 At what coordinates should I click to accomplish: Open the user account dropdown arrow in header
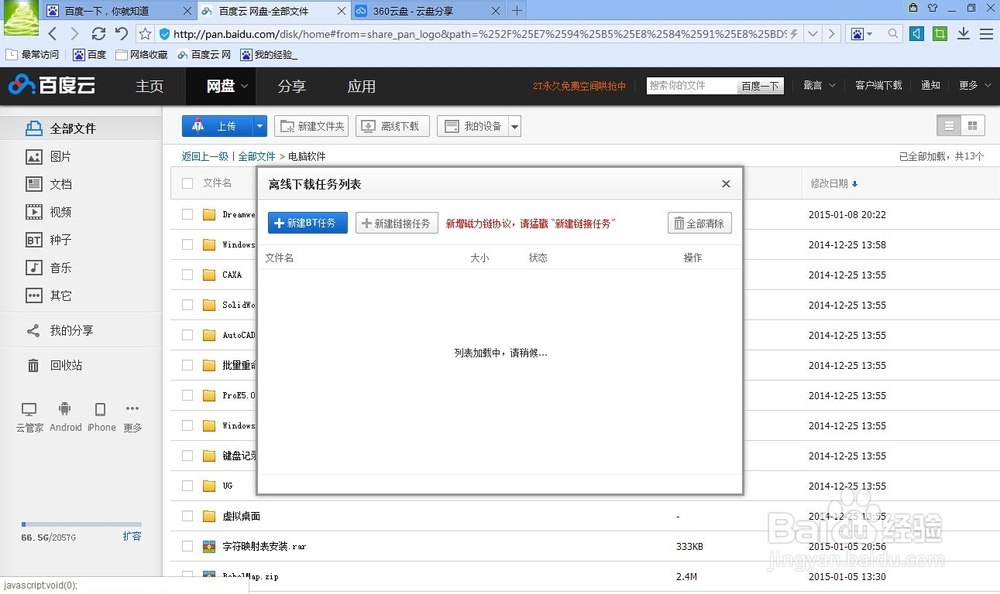point(832,85)
